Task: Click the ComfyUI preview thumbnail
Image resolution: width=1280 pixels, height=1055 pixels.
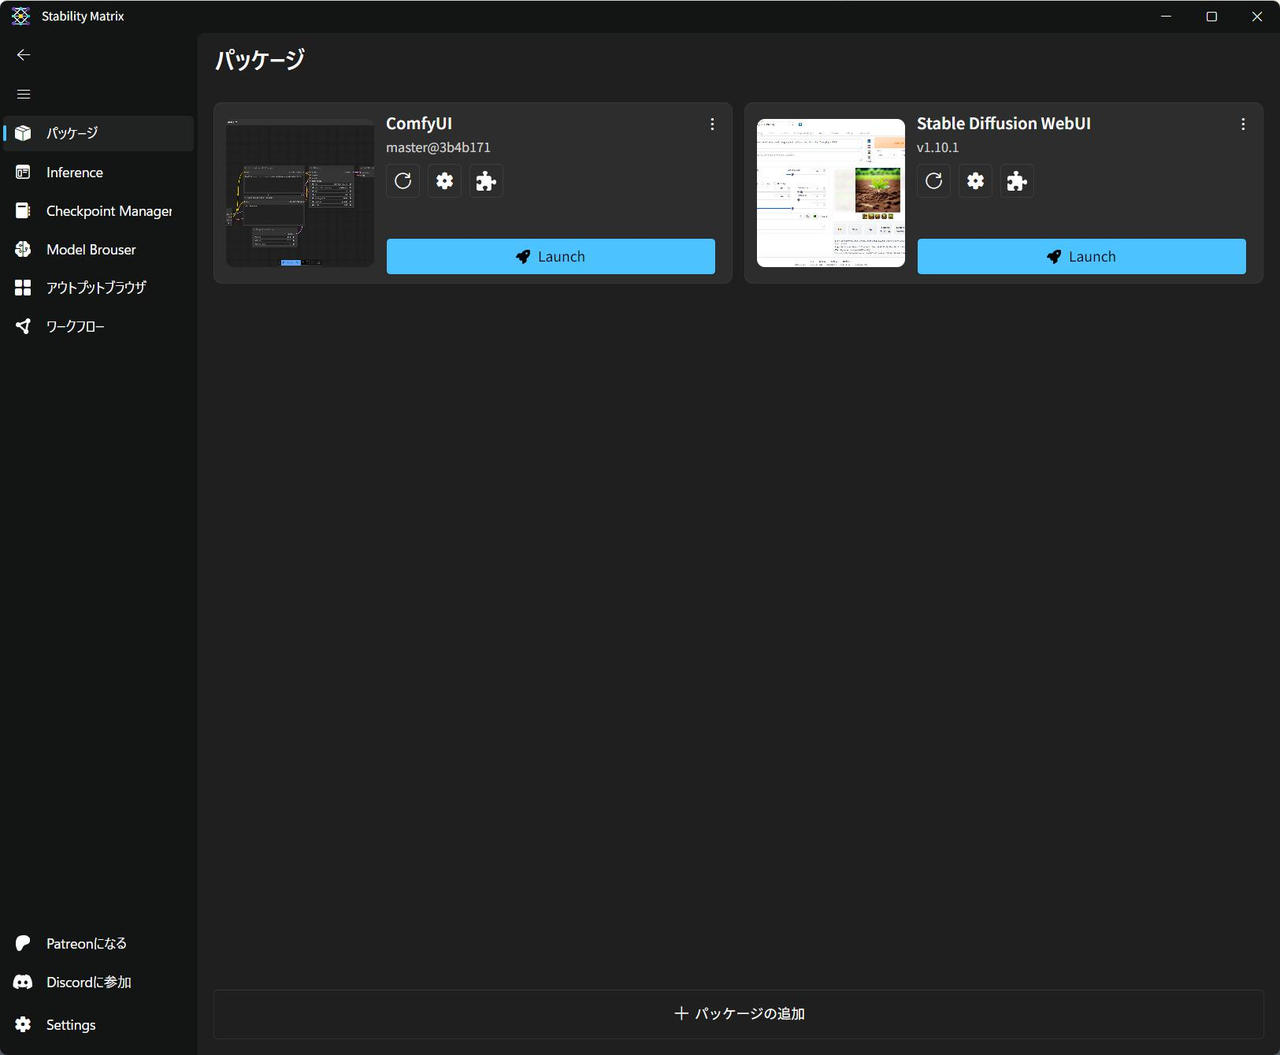Action: (300, 193)
